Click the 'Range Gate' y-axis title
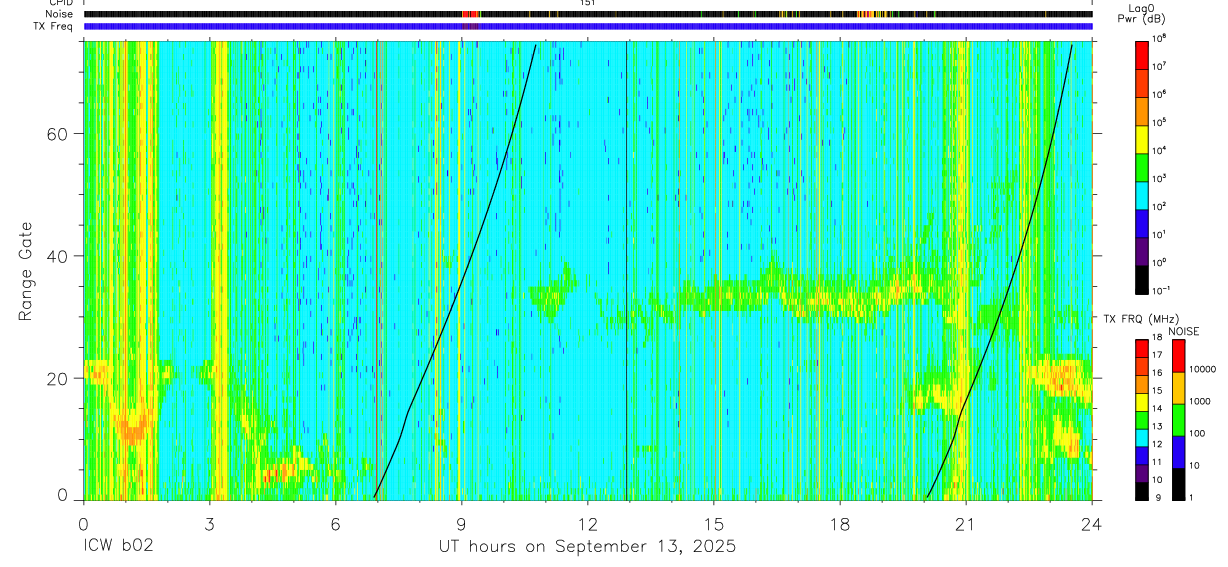Screen dimensions: 1228x567 pyautogui.click(x=27, y=270)
